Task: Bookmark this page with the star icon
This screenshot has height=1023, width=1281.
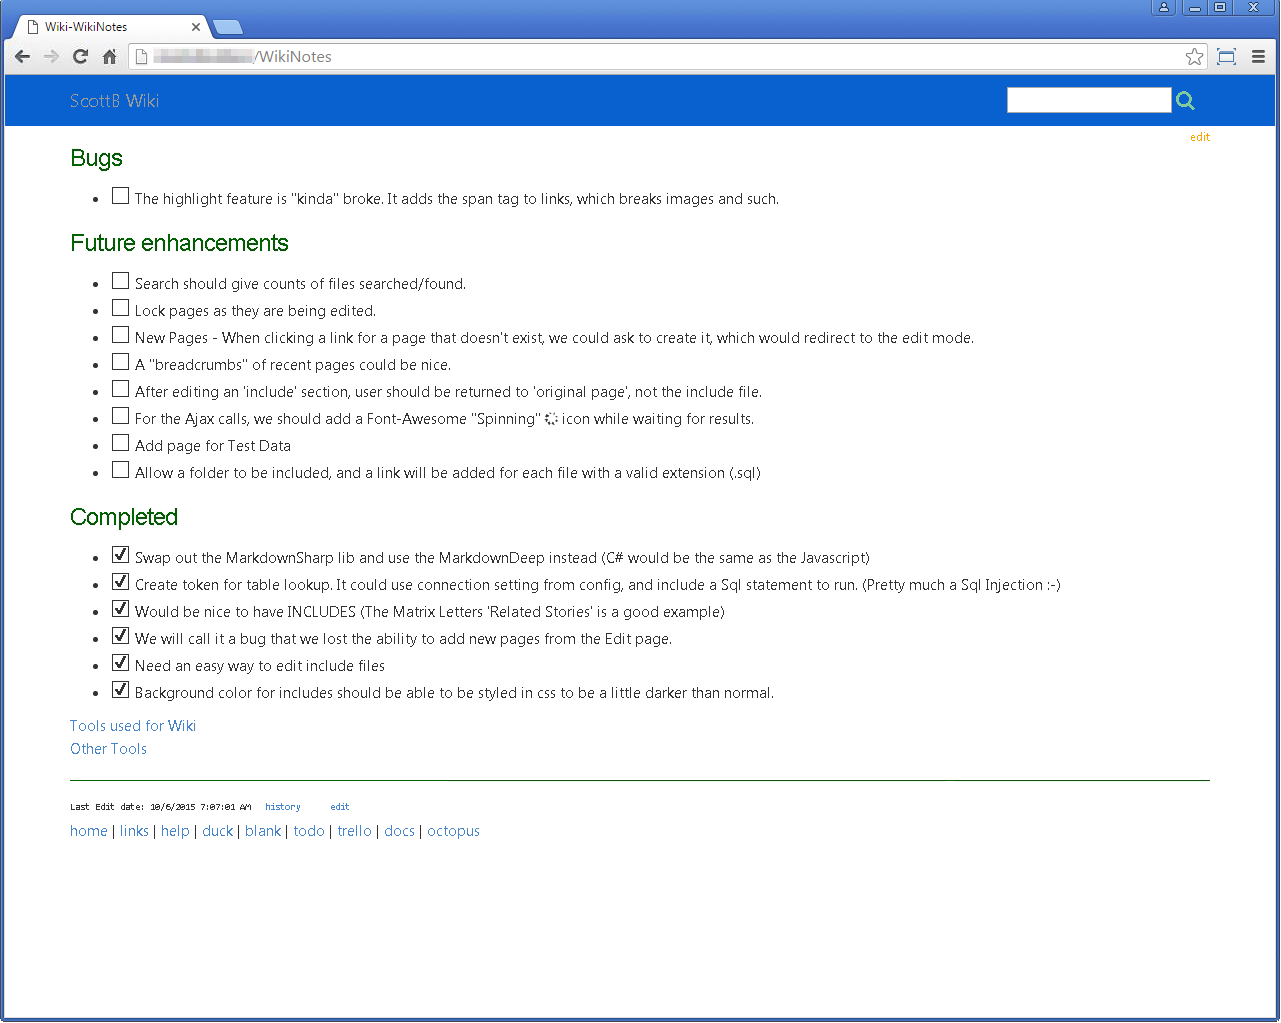Action: tap(1194, 57)
